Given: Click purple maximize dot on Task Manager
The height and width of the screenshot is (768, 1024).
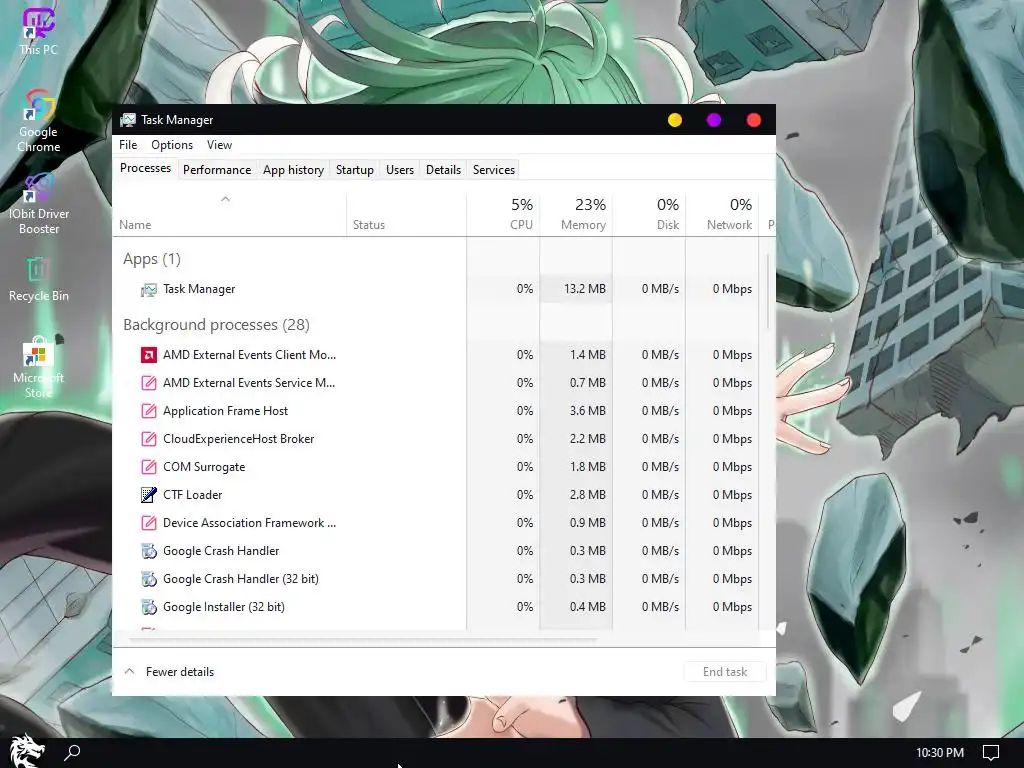Looking at the screenshot, I should (x=714, y=120).
